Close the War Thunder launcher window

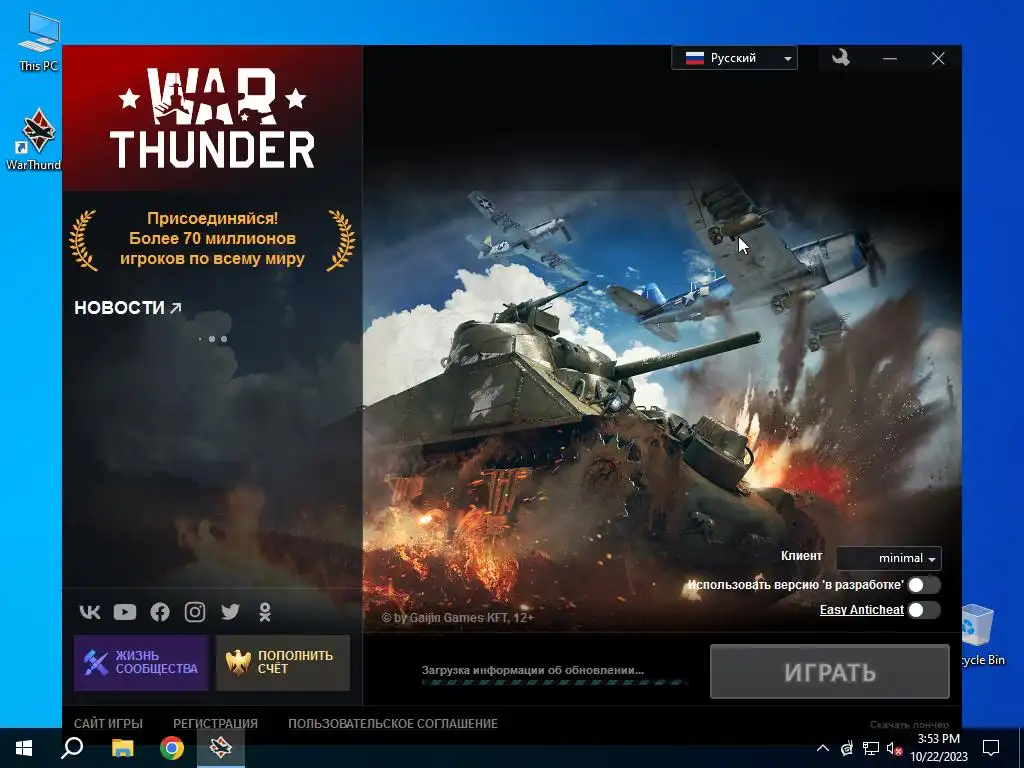938,58
